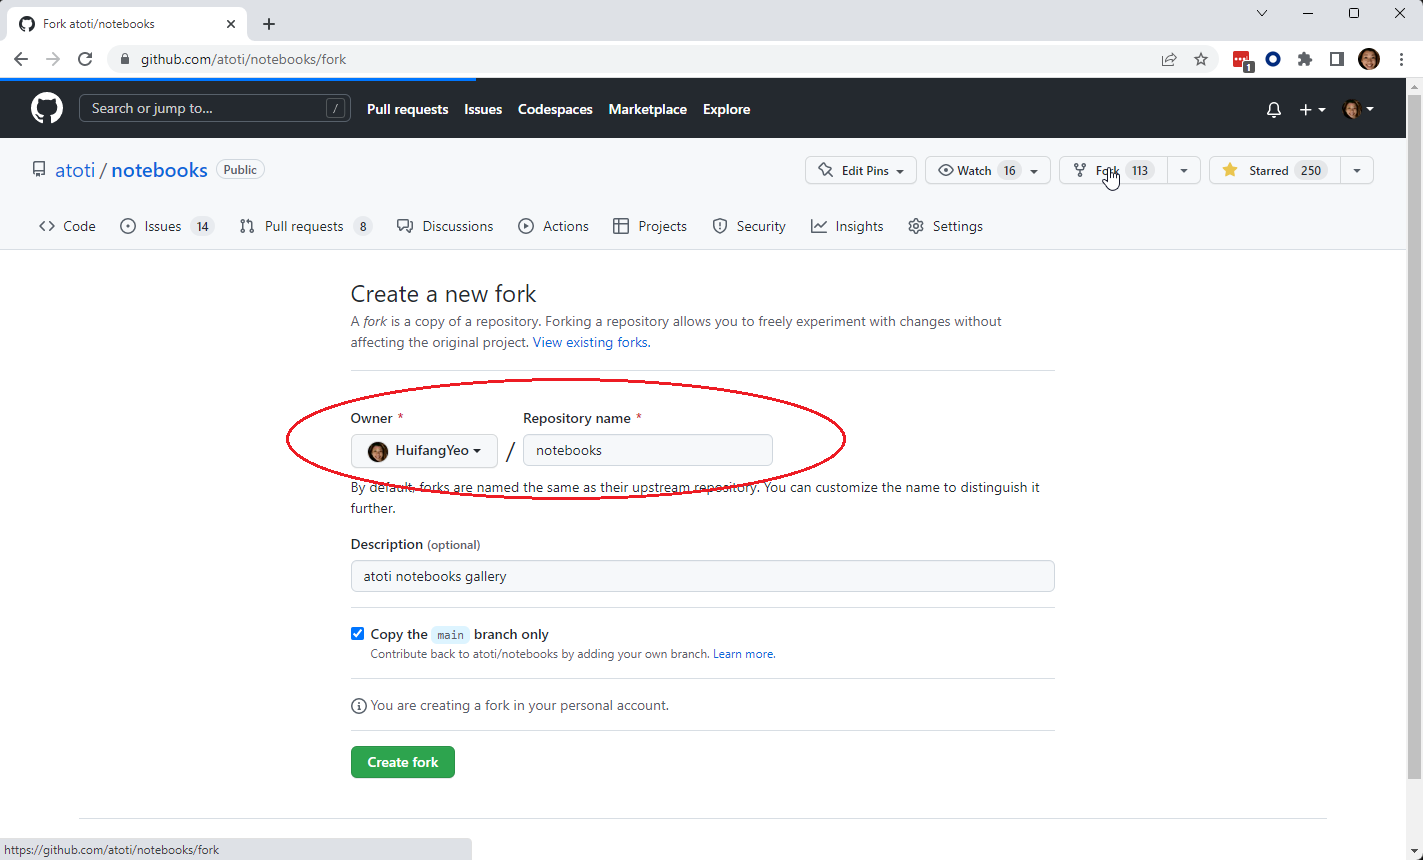Open the Edit Pins dropdown

861,170
